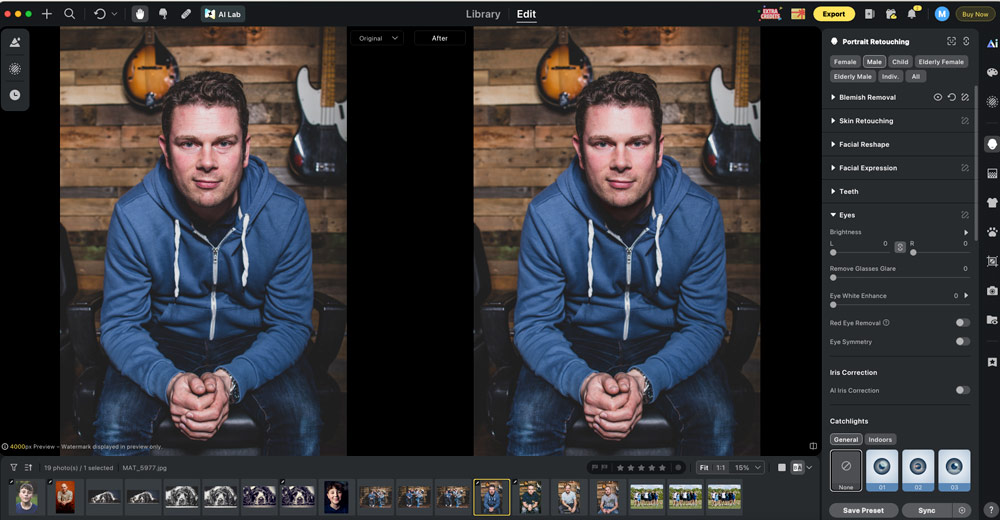The height and width of the screenshot is (520, 1000).
Task: Click the Extra Credits badge icon
Action: (770, 13)
